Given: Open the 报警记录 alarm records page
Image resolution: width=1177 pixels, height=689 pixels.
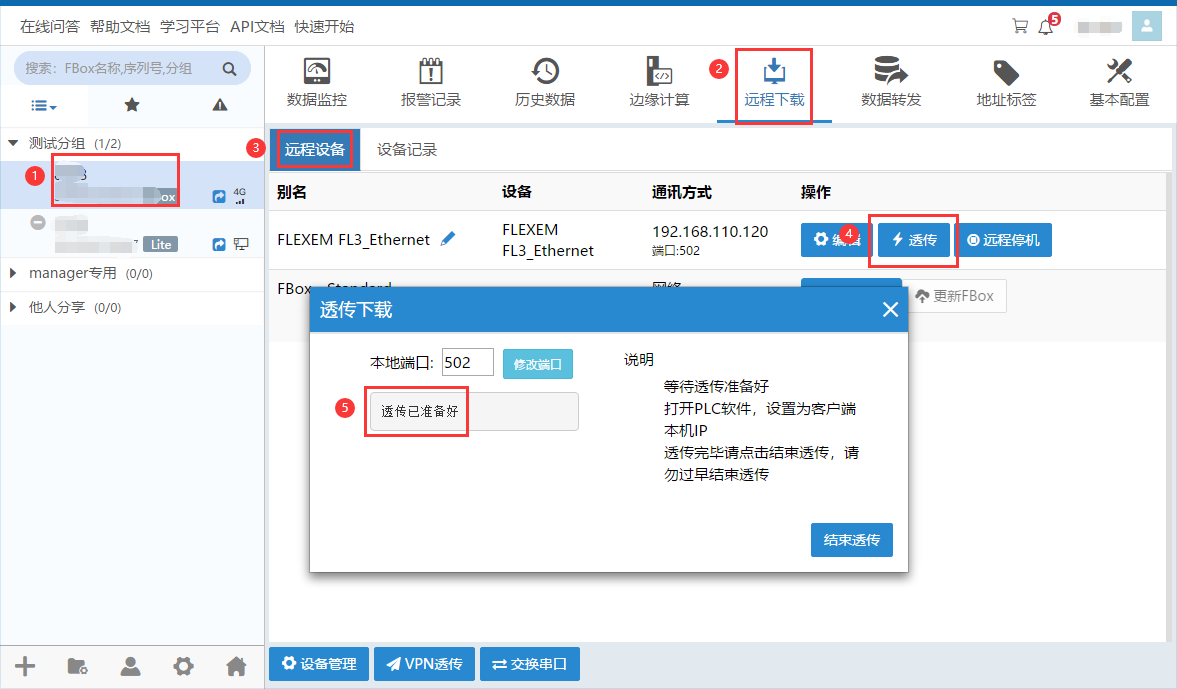Looking at the screenshot, I should pos(431,83).
